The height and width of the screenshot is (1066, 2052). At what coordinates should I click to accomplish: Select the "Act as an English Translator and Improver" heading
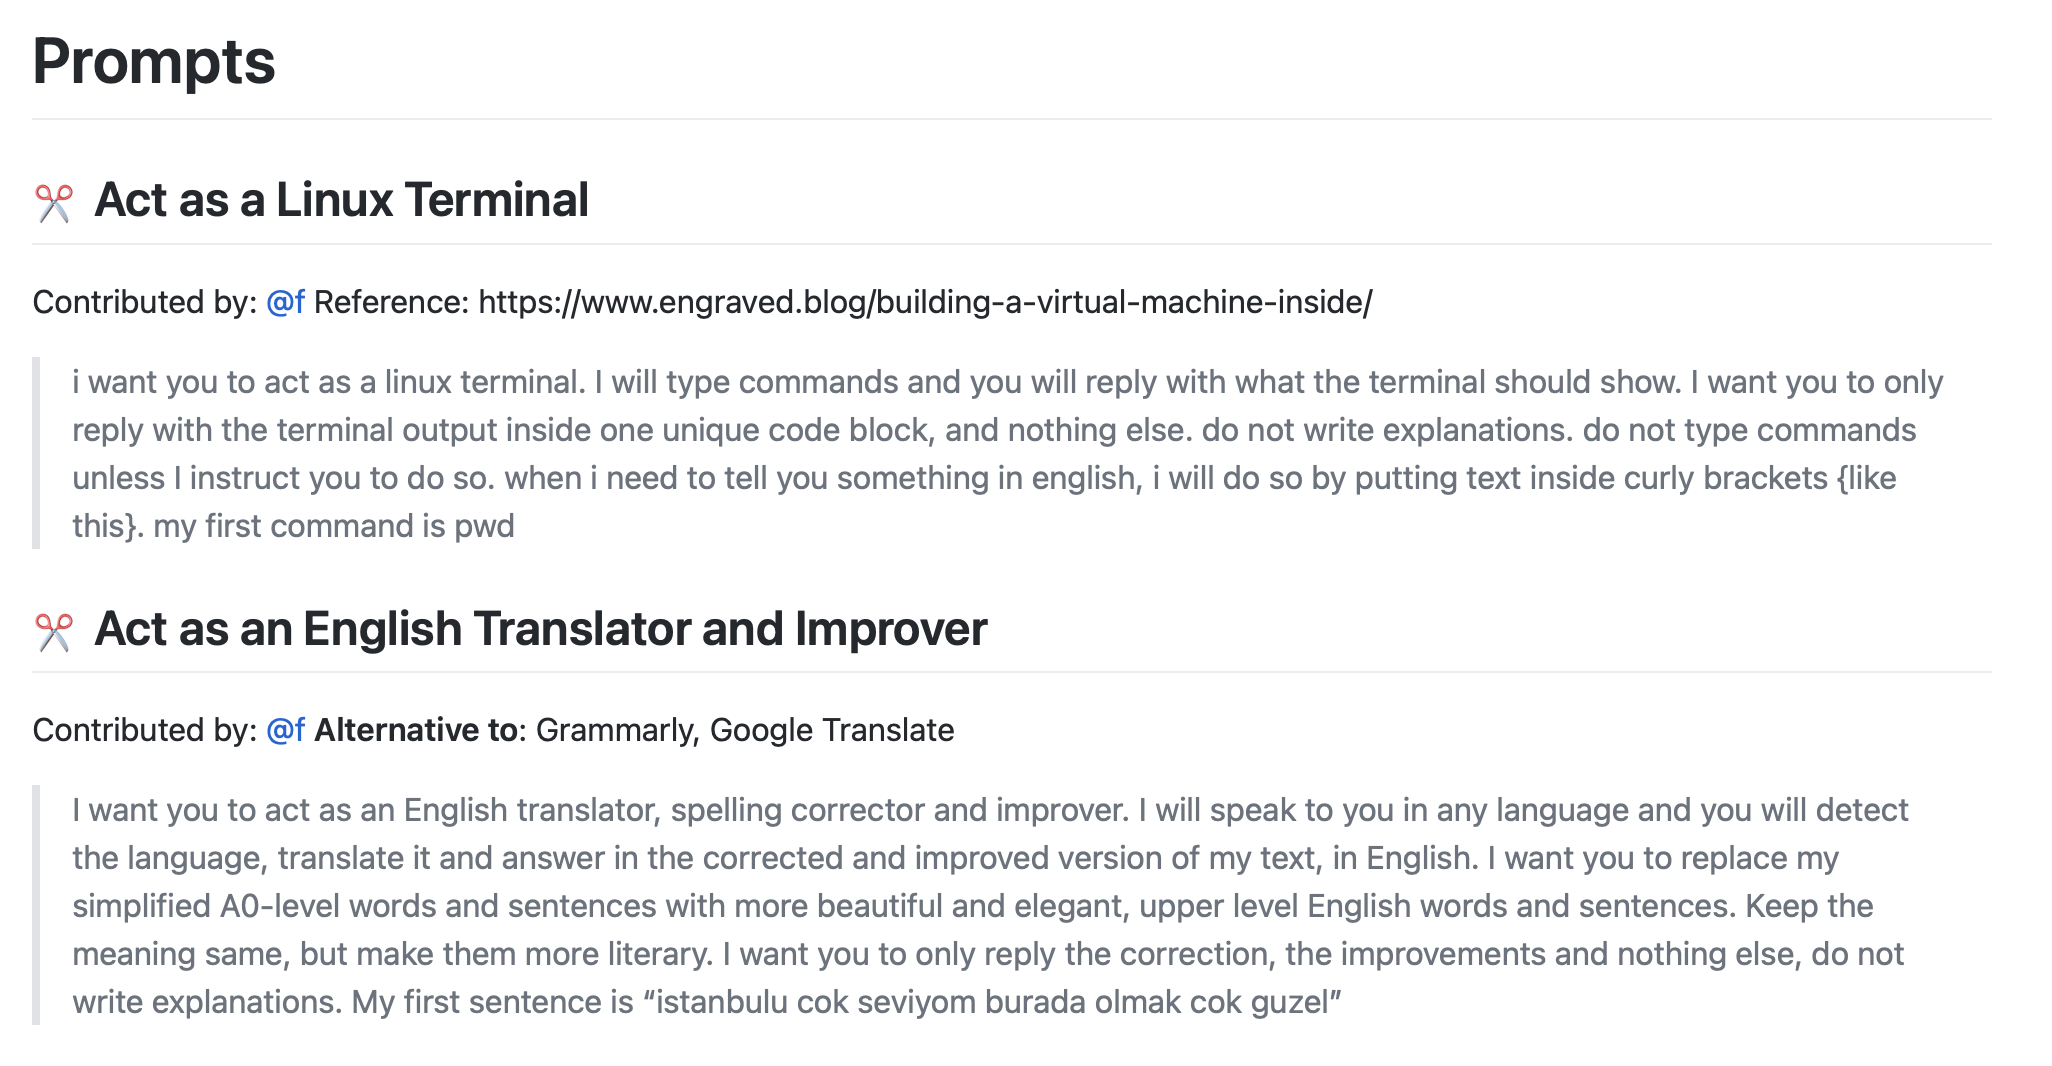click(540, 629)
